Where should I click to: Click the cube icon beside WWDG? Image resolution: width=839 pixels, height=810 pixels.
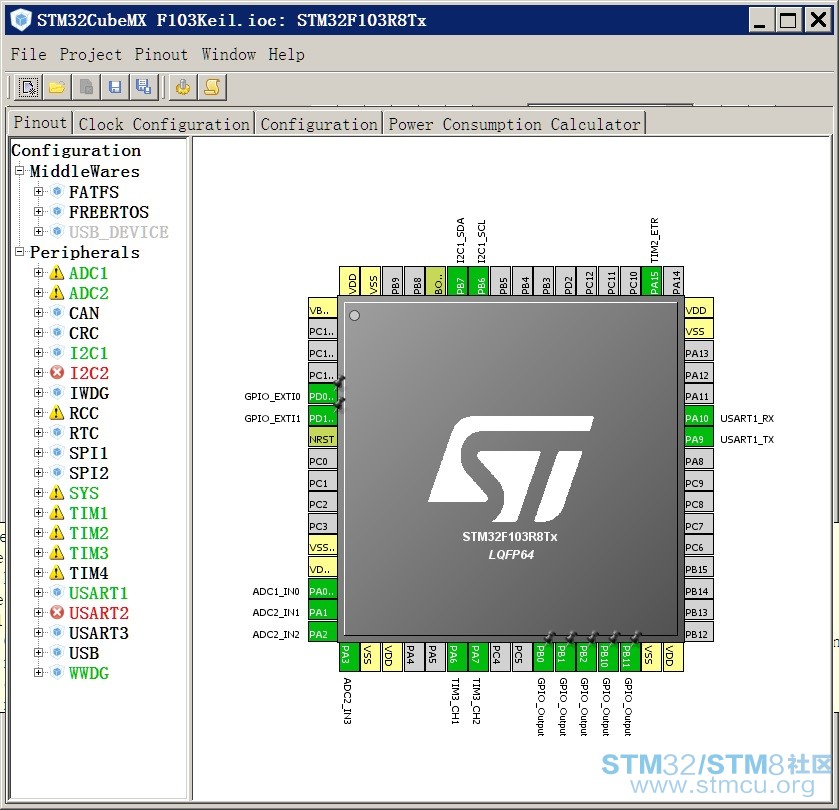point(57,673)
